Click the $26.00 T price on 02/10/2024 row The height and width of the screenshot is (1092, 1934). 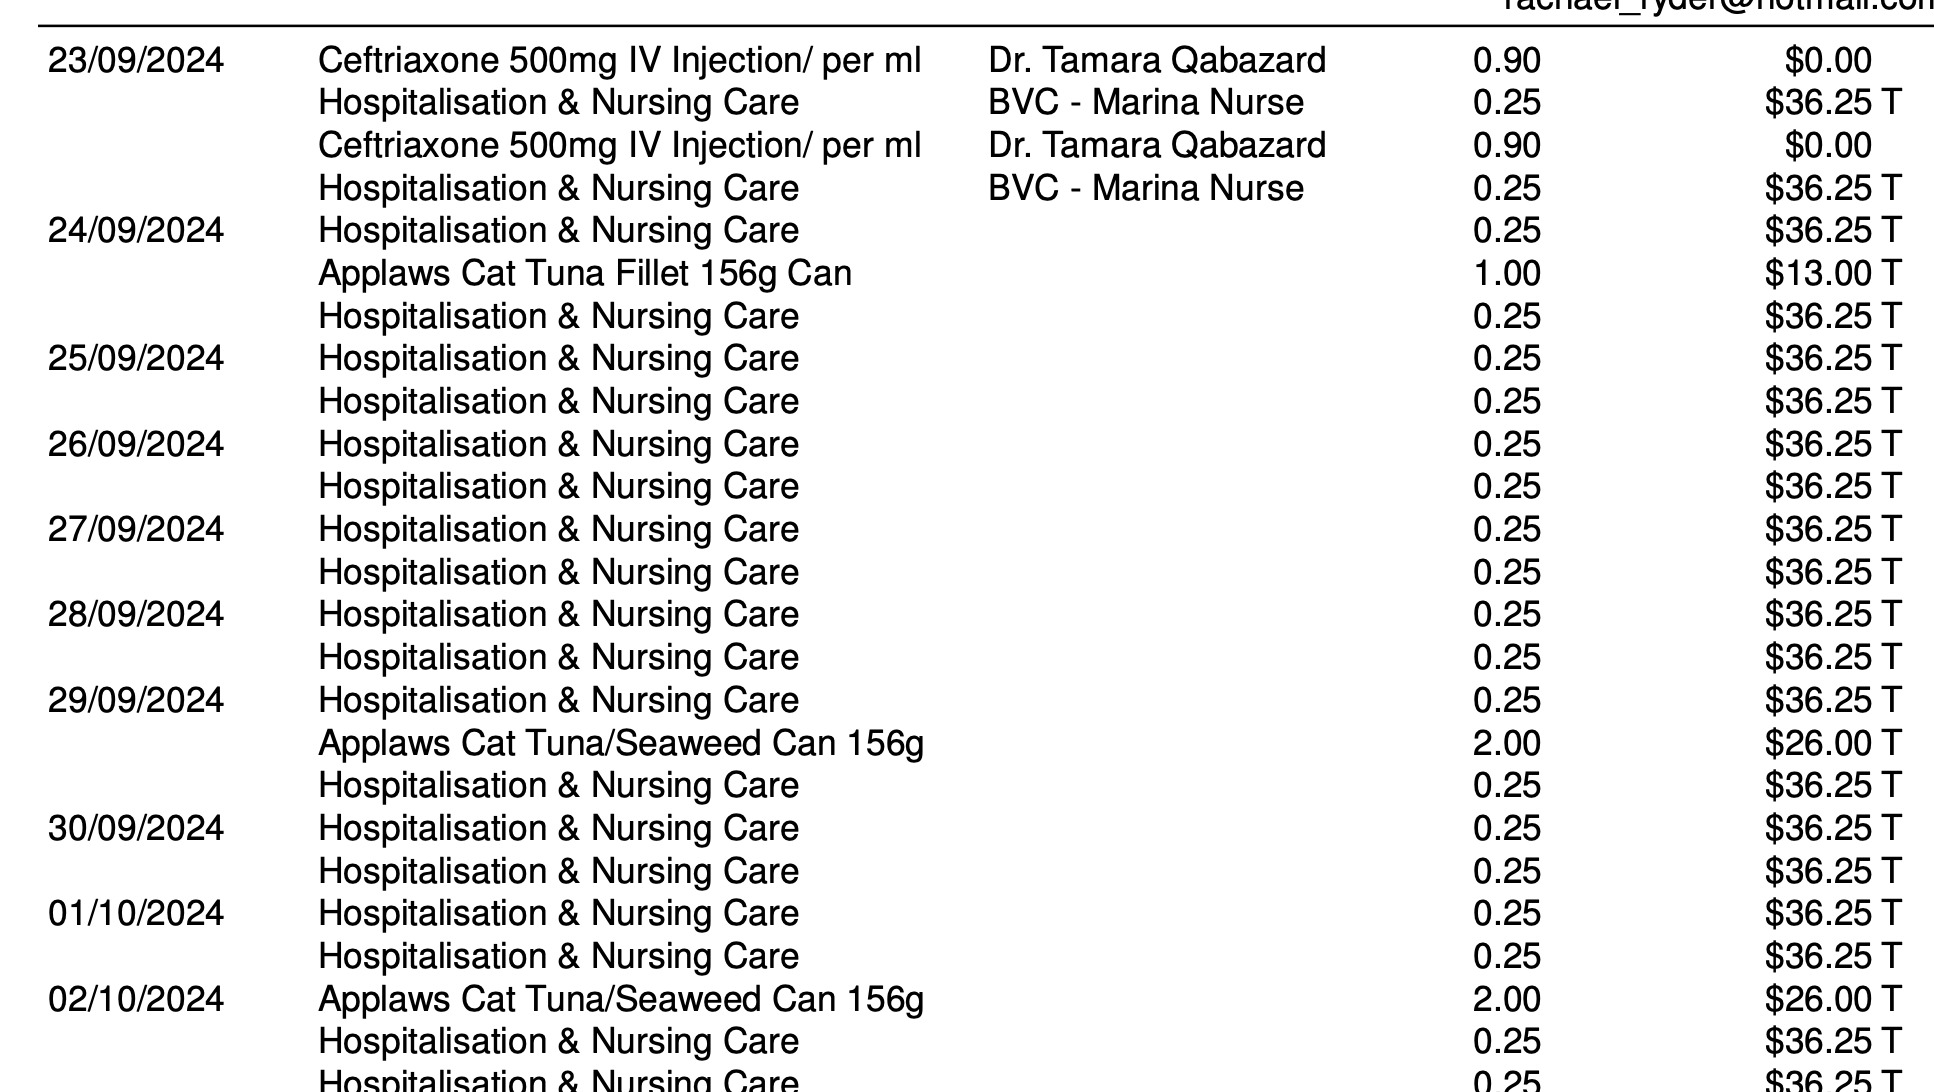coord(1832,999)
